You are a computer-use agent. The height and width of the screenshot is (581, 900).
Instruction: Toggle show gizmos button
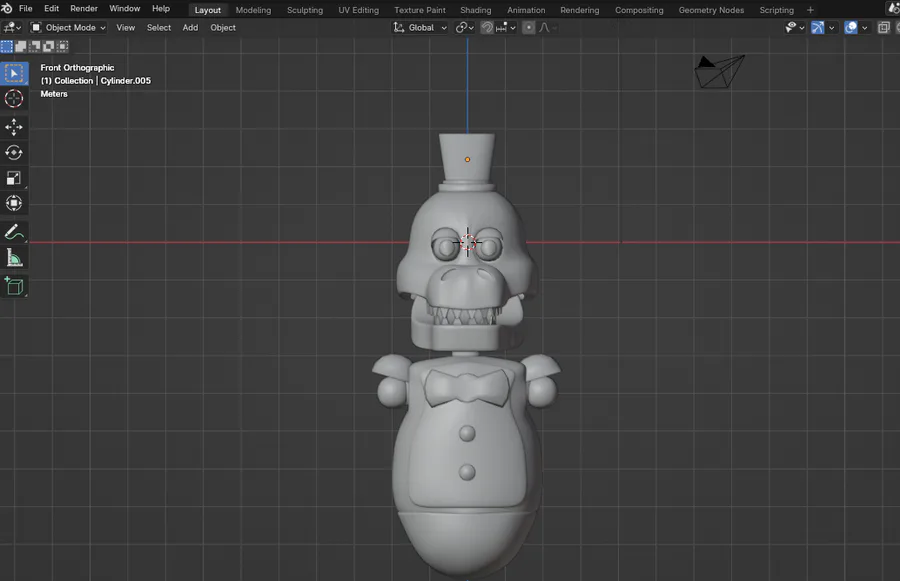[817, 28]
